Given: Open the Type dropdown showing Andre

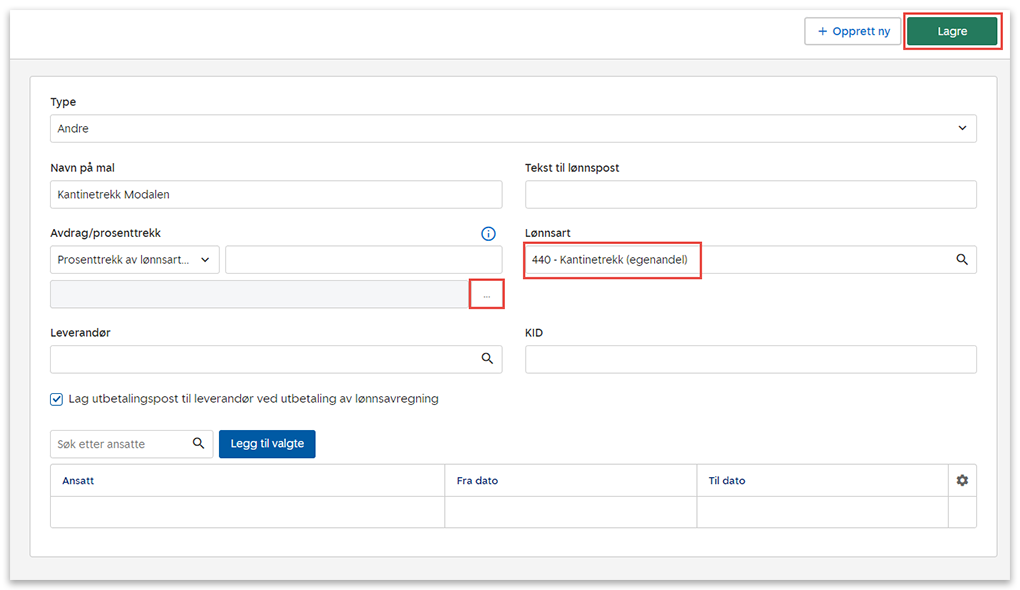Looking at the screenshot, I should [x=513, y=129].
